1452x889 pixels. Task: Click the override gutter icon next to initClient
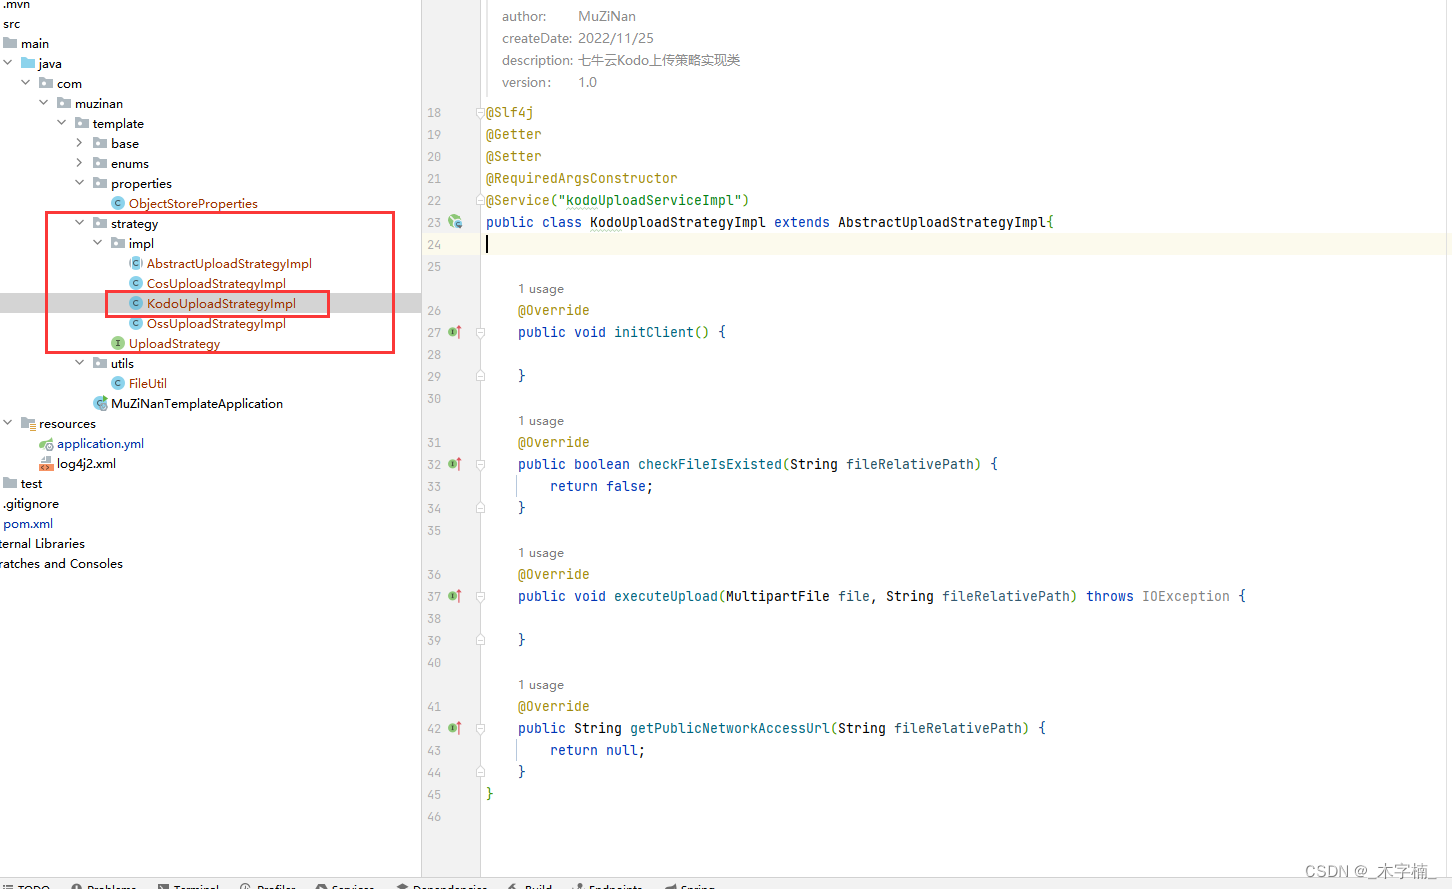455,332
